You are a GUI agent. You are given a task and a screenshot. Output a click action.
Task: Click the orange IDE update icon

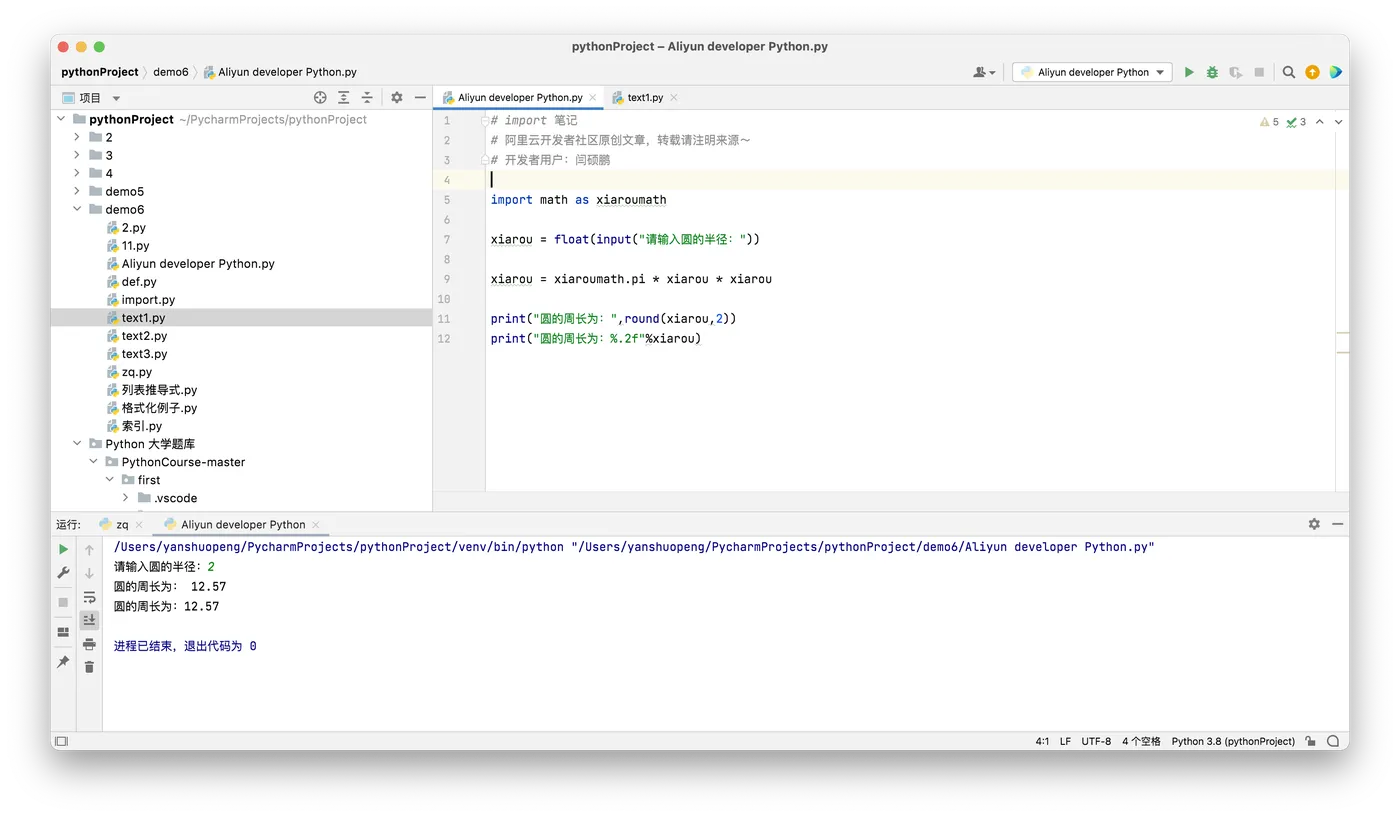click(x=1312, y=72)
